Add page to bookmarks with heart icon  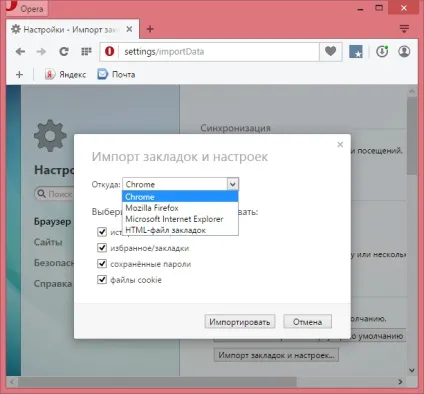[x=331, y=52]
